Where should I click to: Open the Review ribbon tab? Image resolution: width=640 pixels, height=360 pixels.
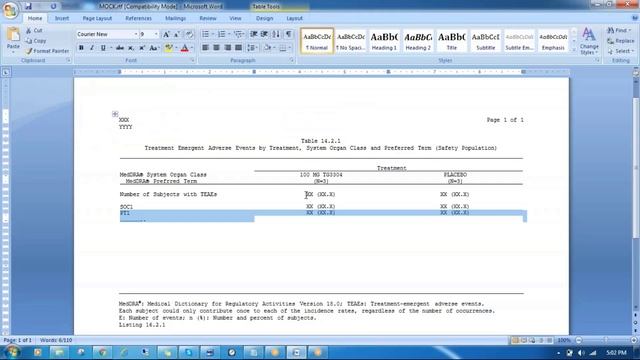(x=208, y=18)
